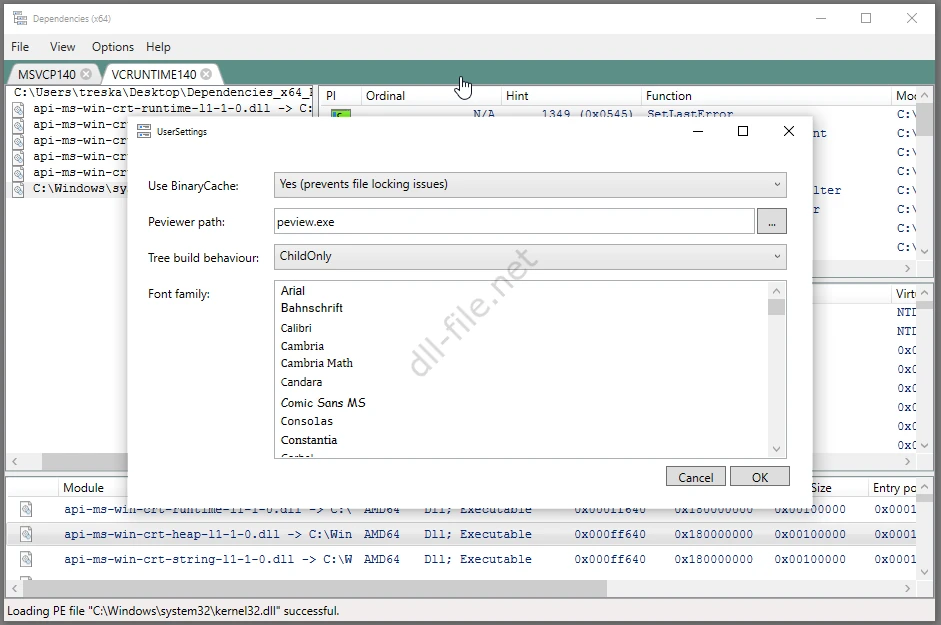This screenshot has height=625, width=941.
Task: Close the VCRUNTIME140 tab
Action: (x=206, y=74)
